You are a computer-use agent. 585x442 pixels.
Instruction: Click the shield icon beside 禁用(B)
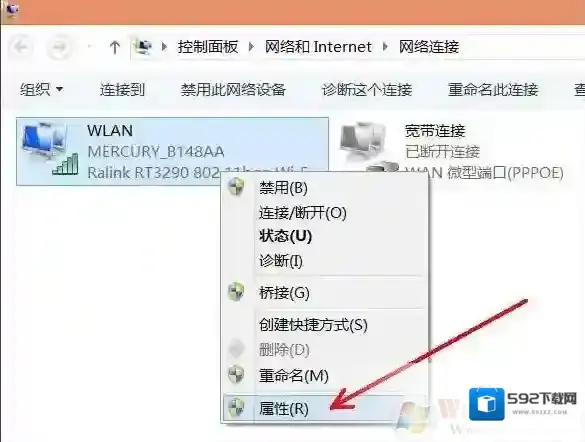tap(237, 186)
